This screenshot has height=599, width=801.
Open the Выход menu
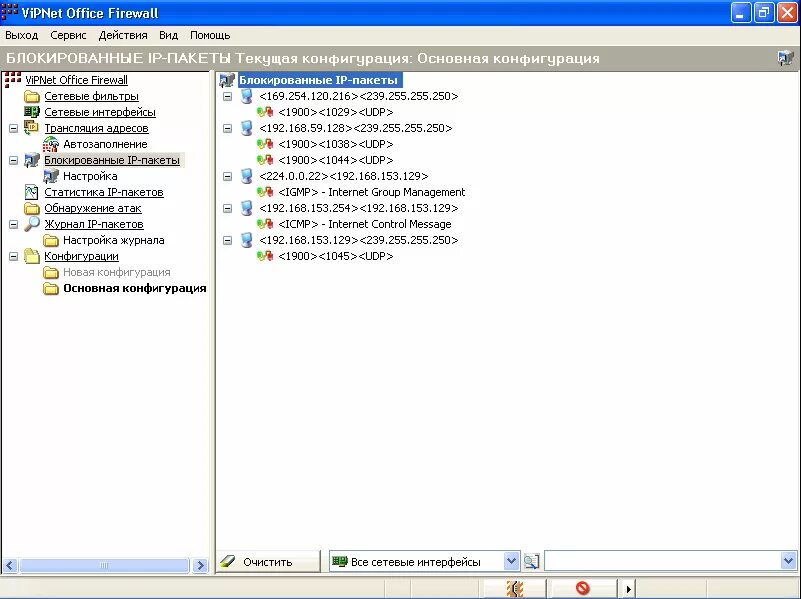click(x=21, y=35)
